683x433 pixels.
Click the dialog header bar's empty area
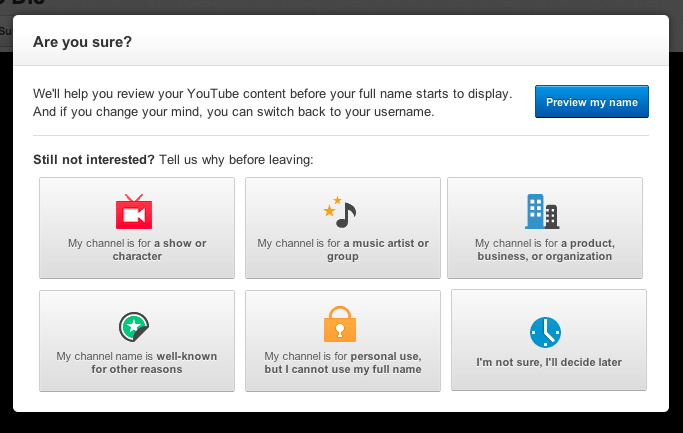(400, 42)
